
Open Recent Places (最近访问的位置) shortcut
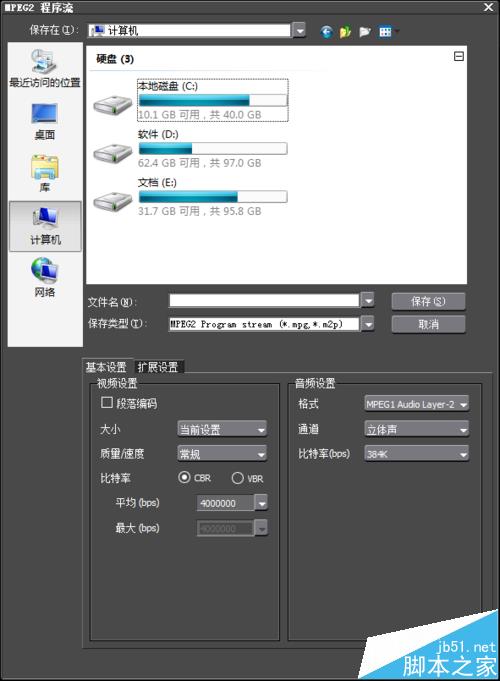pos(45,68)
